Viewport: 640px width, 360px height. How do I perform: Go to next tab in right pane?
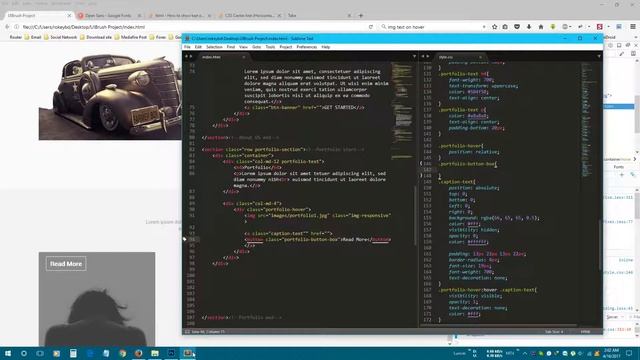pos(427,56)
